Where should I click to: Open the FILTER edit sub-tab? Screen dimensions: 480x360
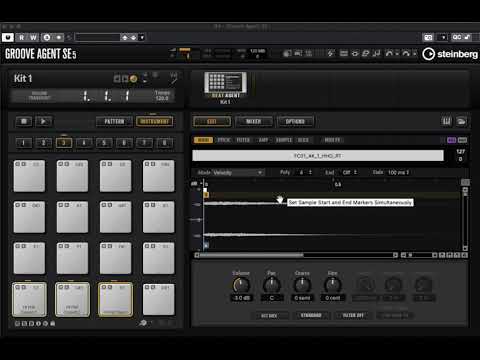(x=243, y=140)
